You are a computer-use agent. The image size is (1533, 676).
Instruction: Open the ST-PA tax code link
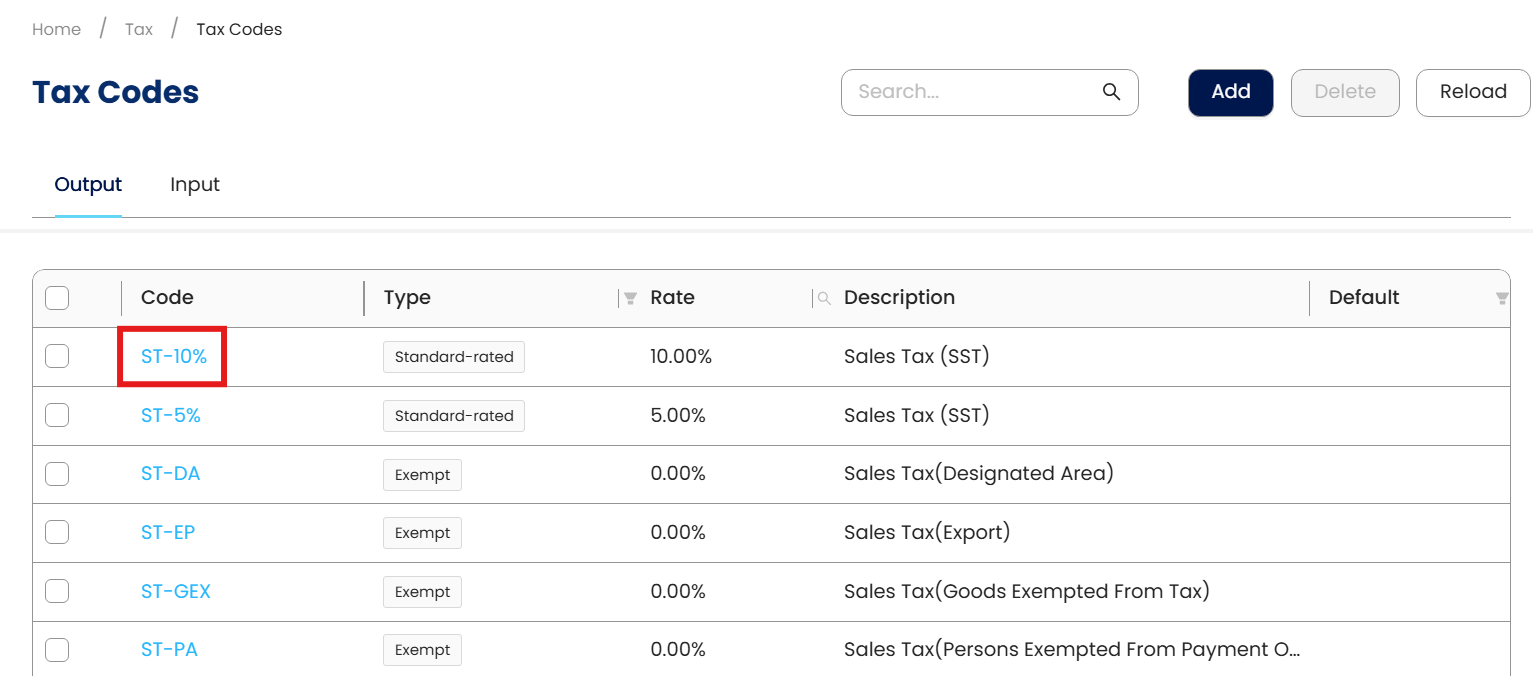[x=169, y=650]
